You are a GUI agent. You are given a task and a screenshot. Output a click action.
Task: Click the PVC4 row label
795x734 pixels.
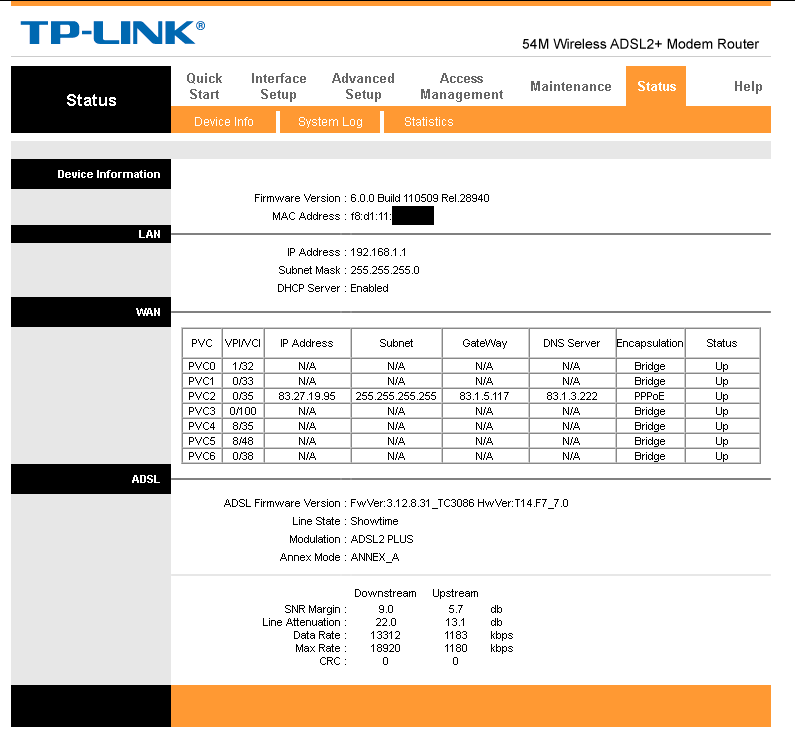202,426
